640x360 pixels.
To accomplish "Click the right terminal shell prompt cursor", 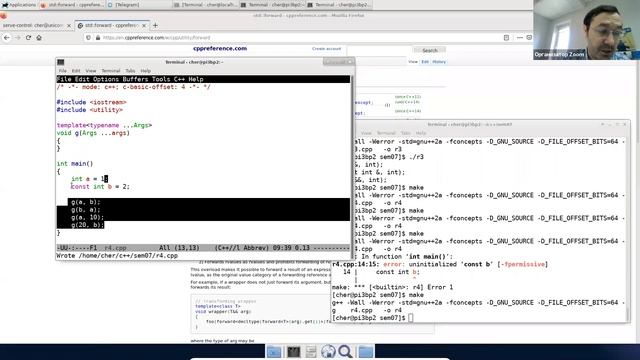I will pyautogui.click(x=411, y=318).
